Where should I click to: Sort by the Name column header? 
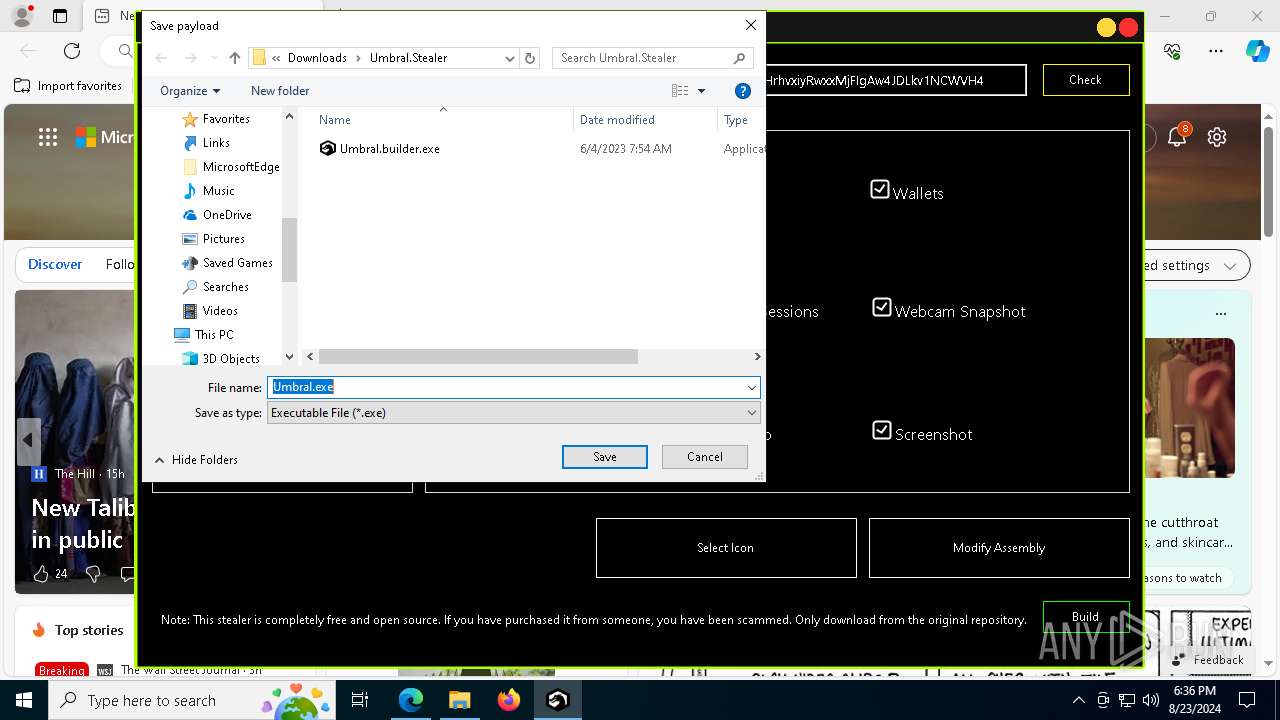[335, 120]
